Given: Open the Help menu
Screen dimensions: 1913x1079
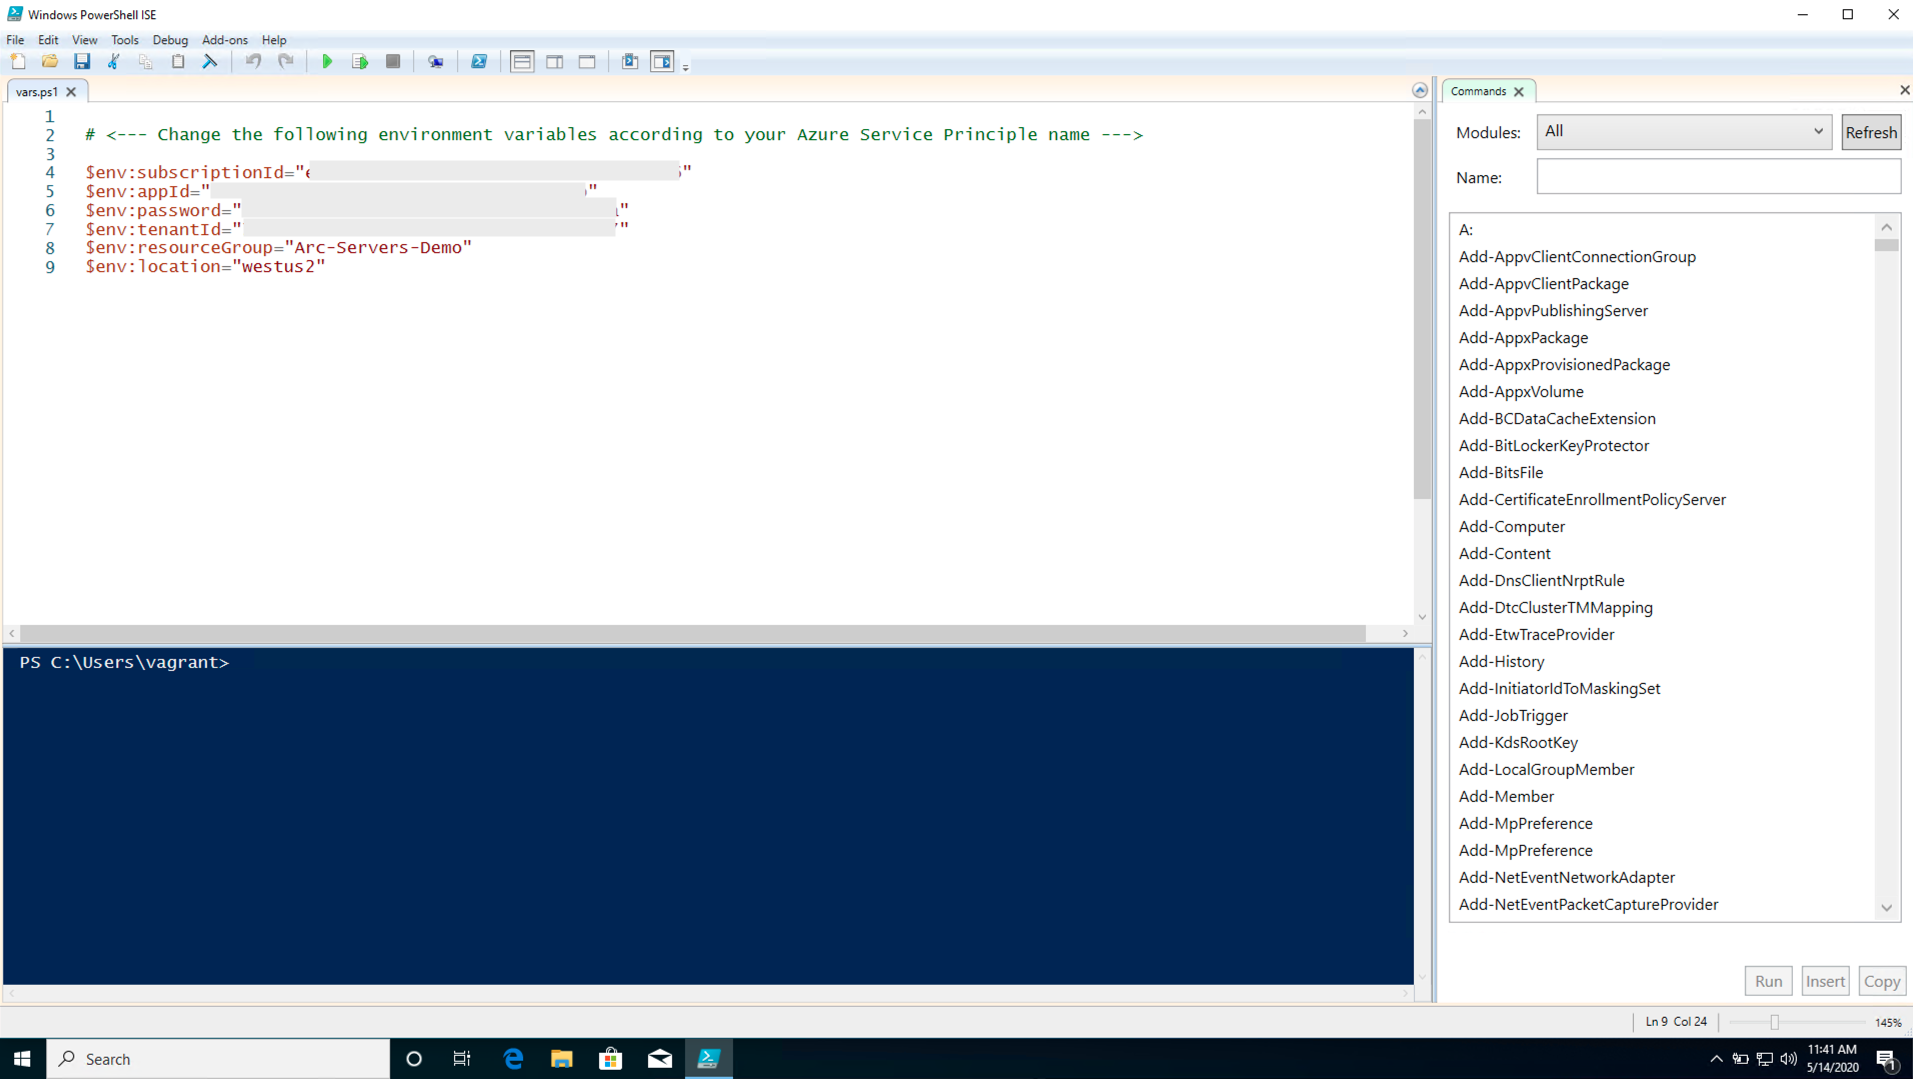Looking at the screenshot, I should click(x=274, y=40).
